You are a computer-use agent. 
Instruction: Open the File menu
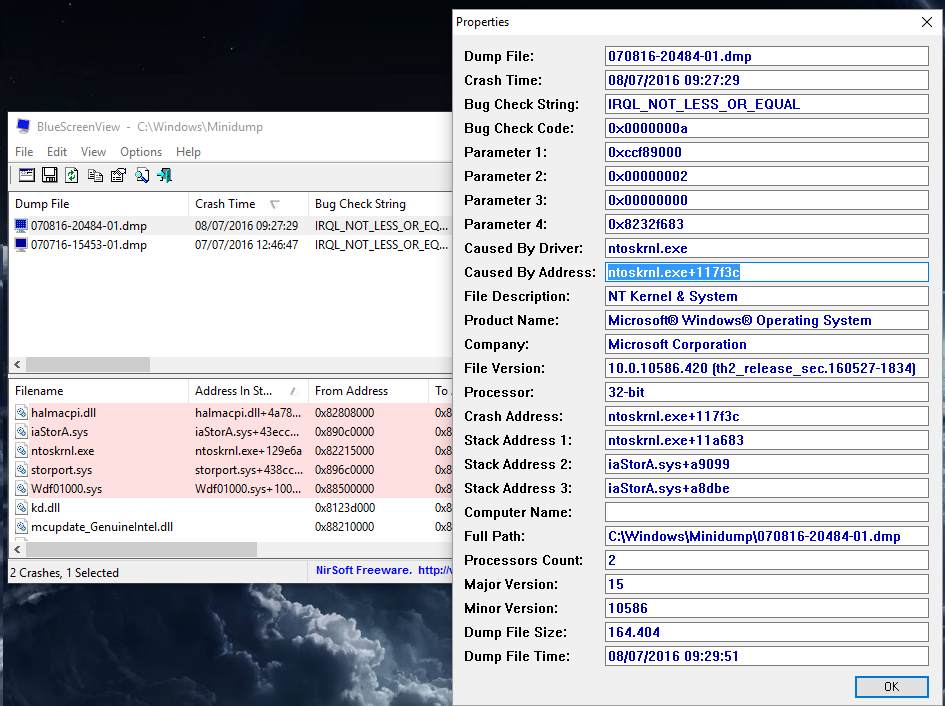pos(24,152)
